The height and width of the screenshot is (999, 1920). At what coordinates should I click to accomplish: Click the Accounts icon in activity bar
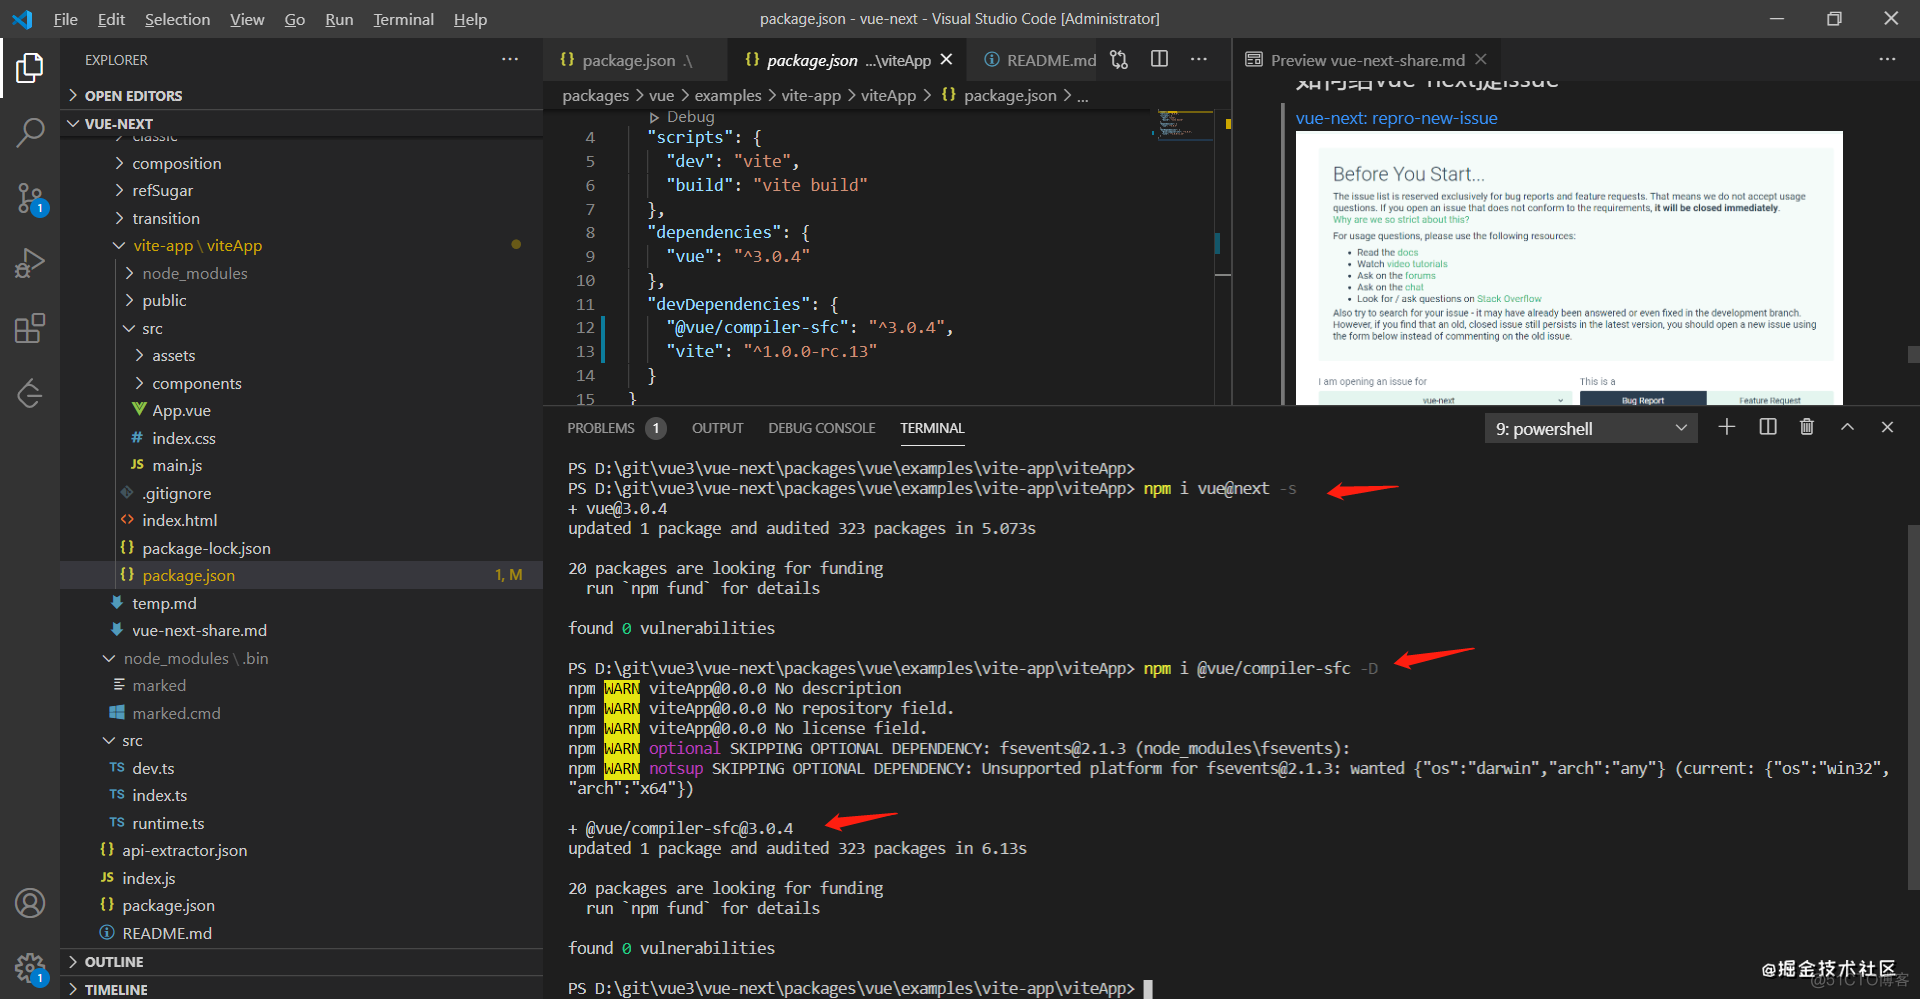pos(30,903)
